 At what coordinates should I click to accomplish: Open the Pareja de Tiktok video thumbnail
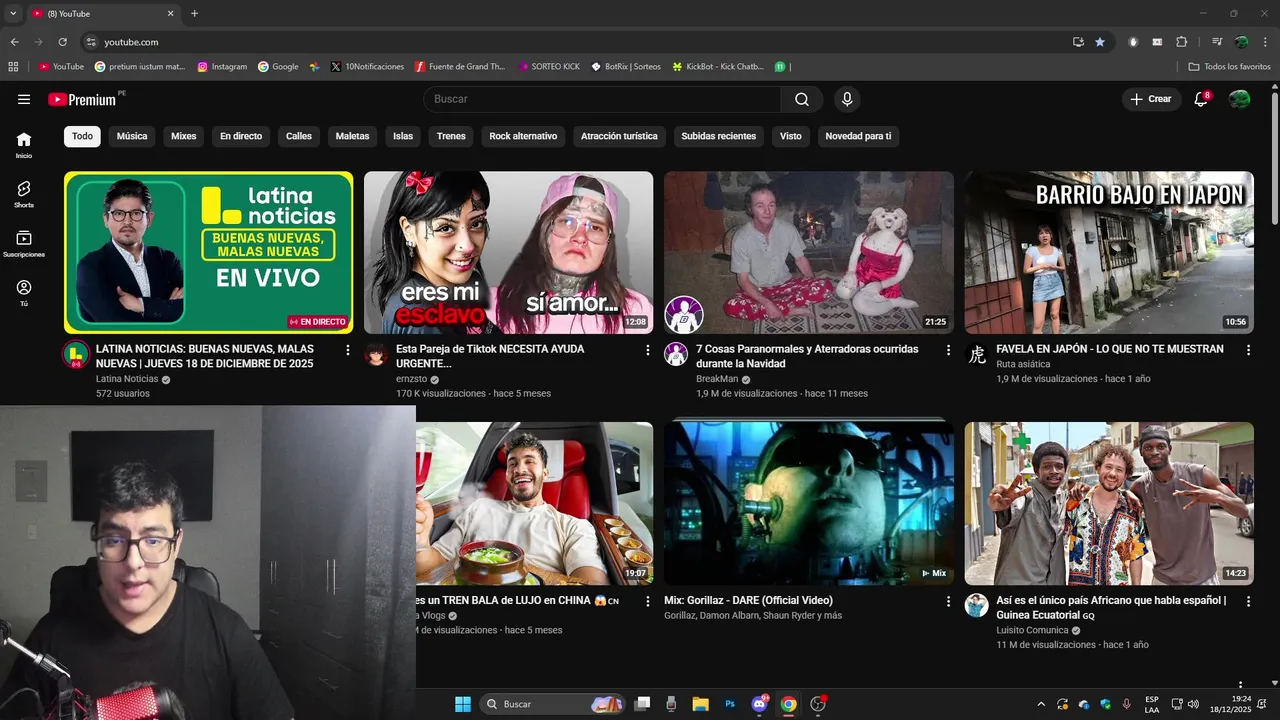[x=508, y=252]
